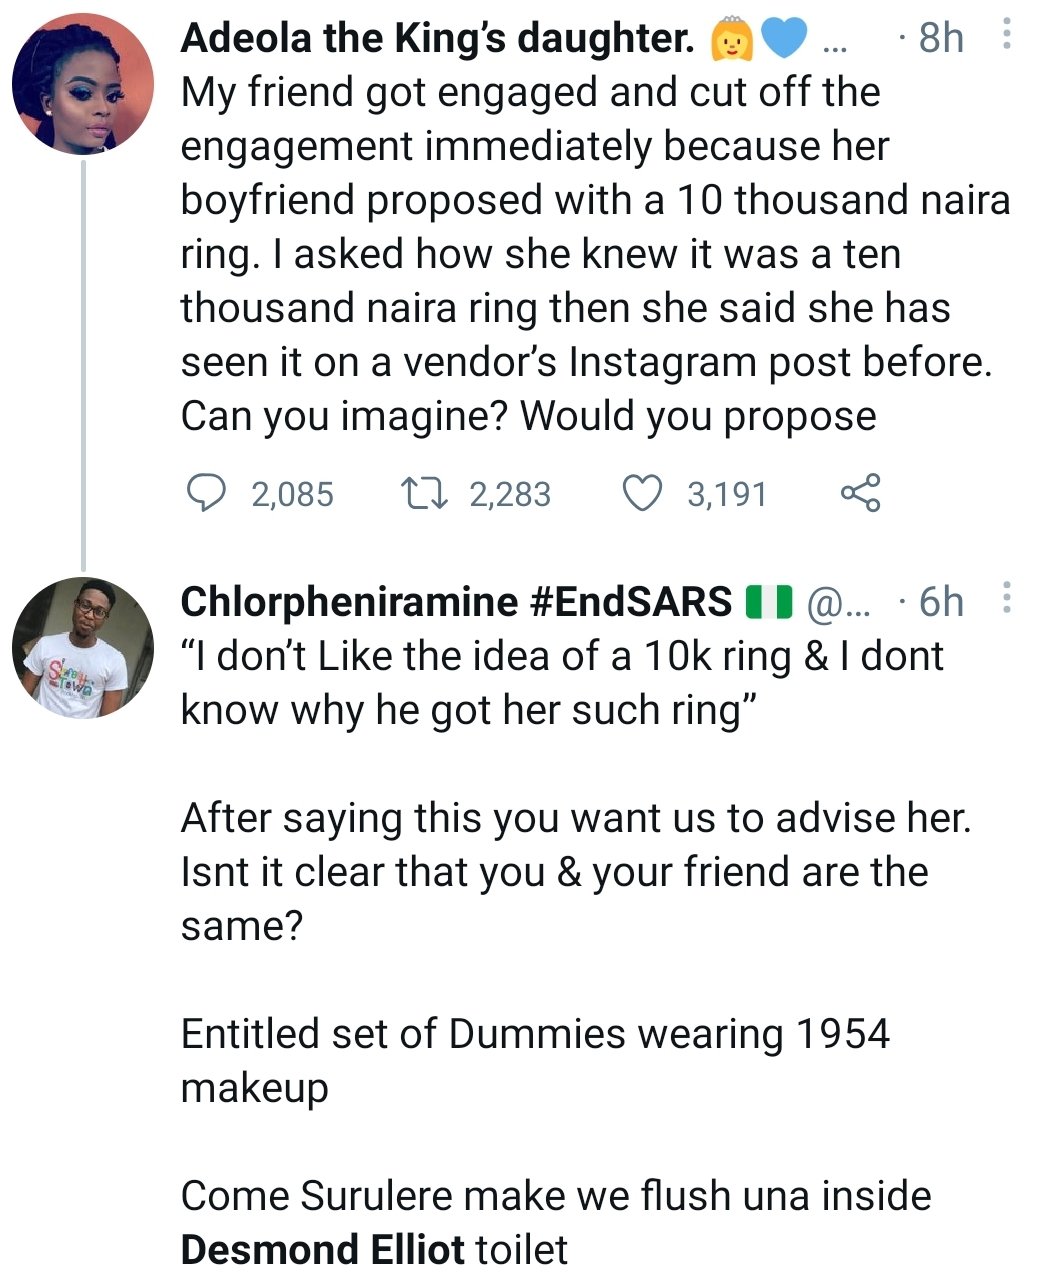Open Chlorpheniramine's profile picture
Screen dimensions: 1043x1278
[83, 648]
